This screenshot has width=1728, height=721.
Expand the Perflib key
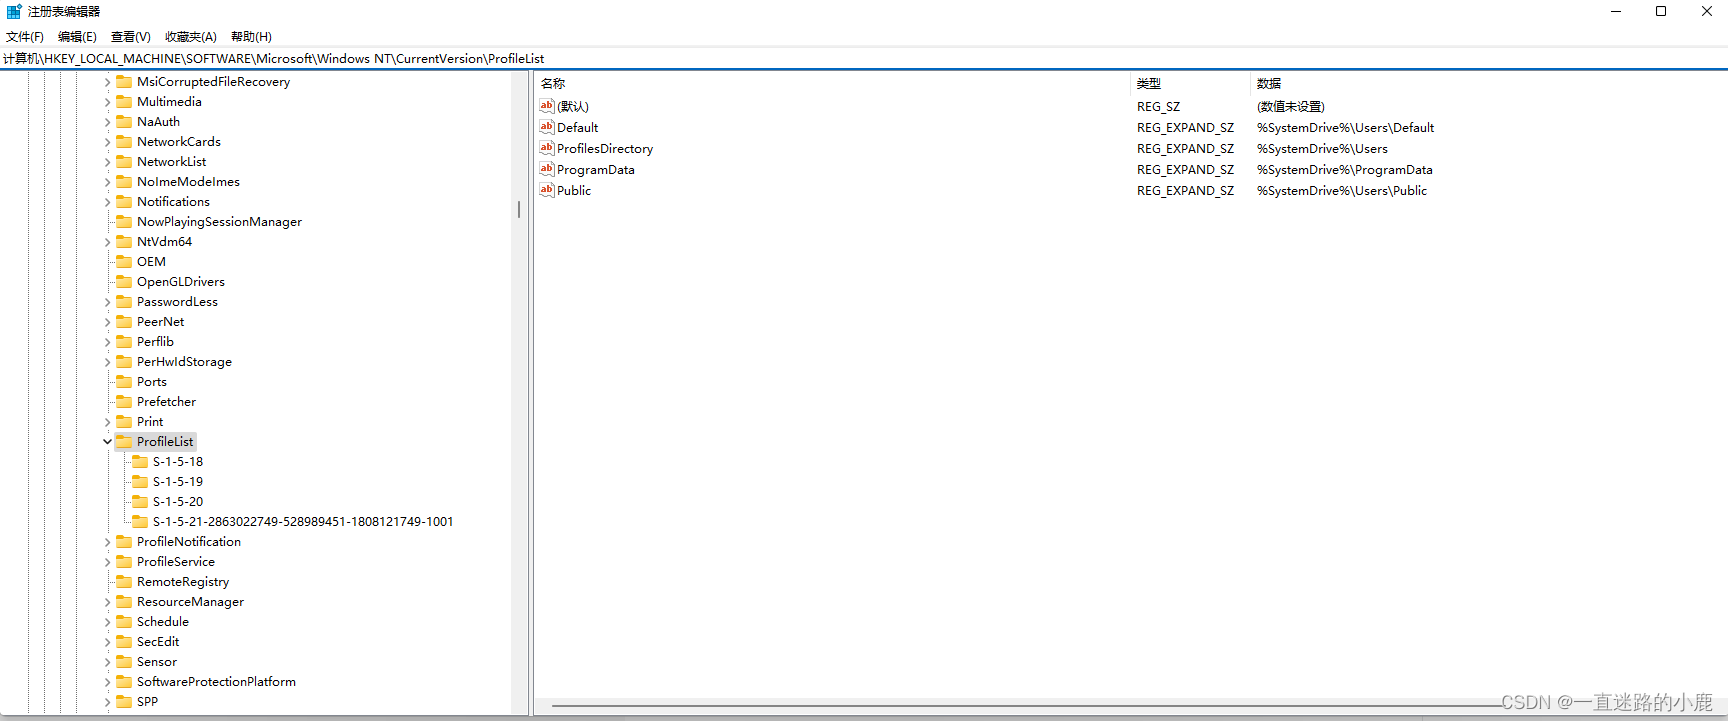click(107, 342)
